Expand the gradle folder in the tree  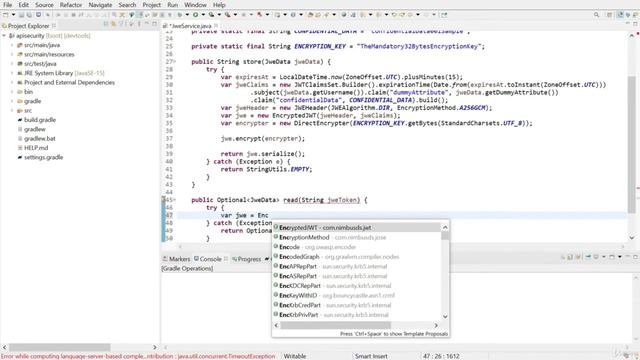(12, 101)
